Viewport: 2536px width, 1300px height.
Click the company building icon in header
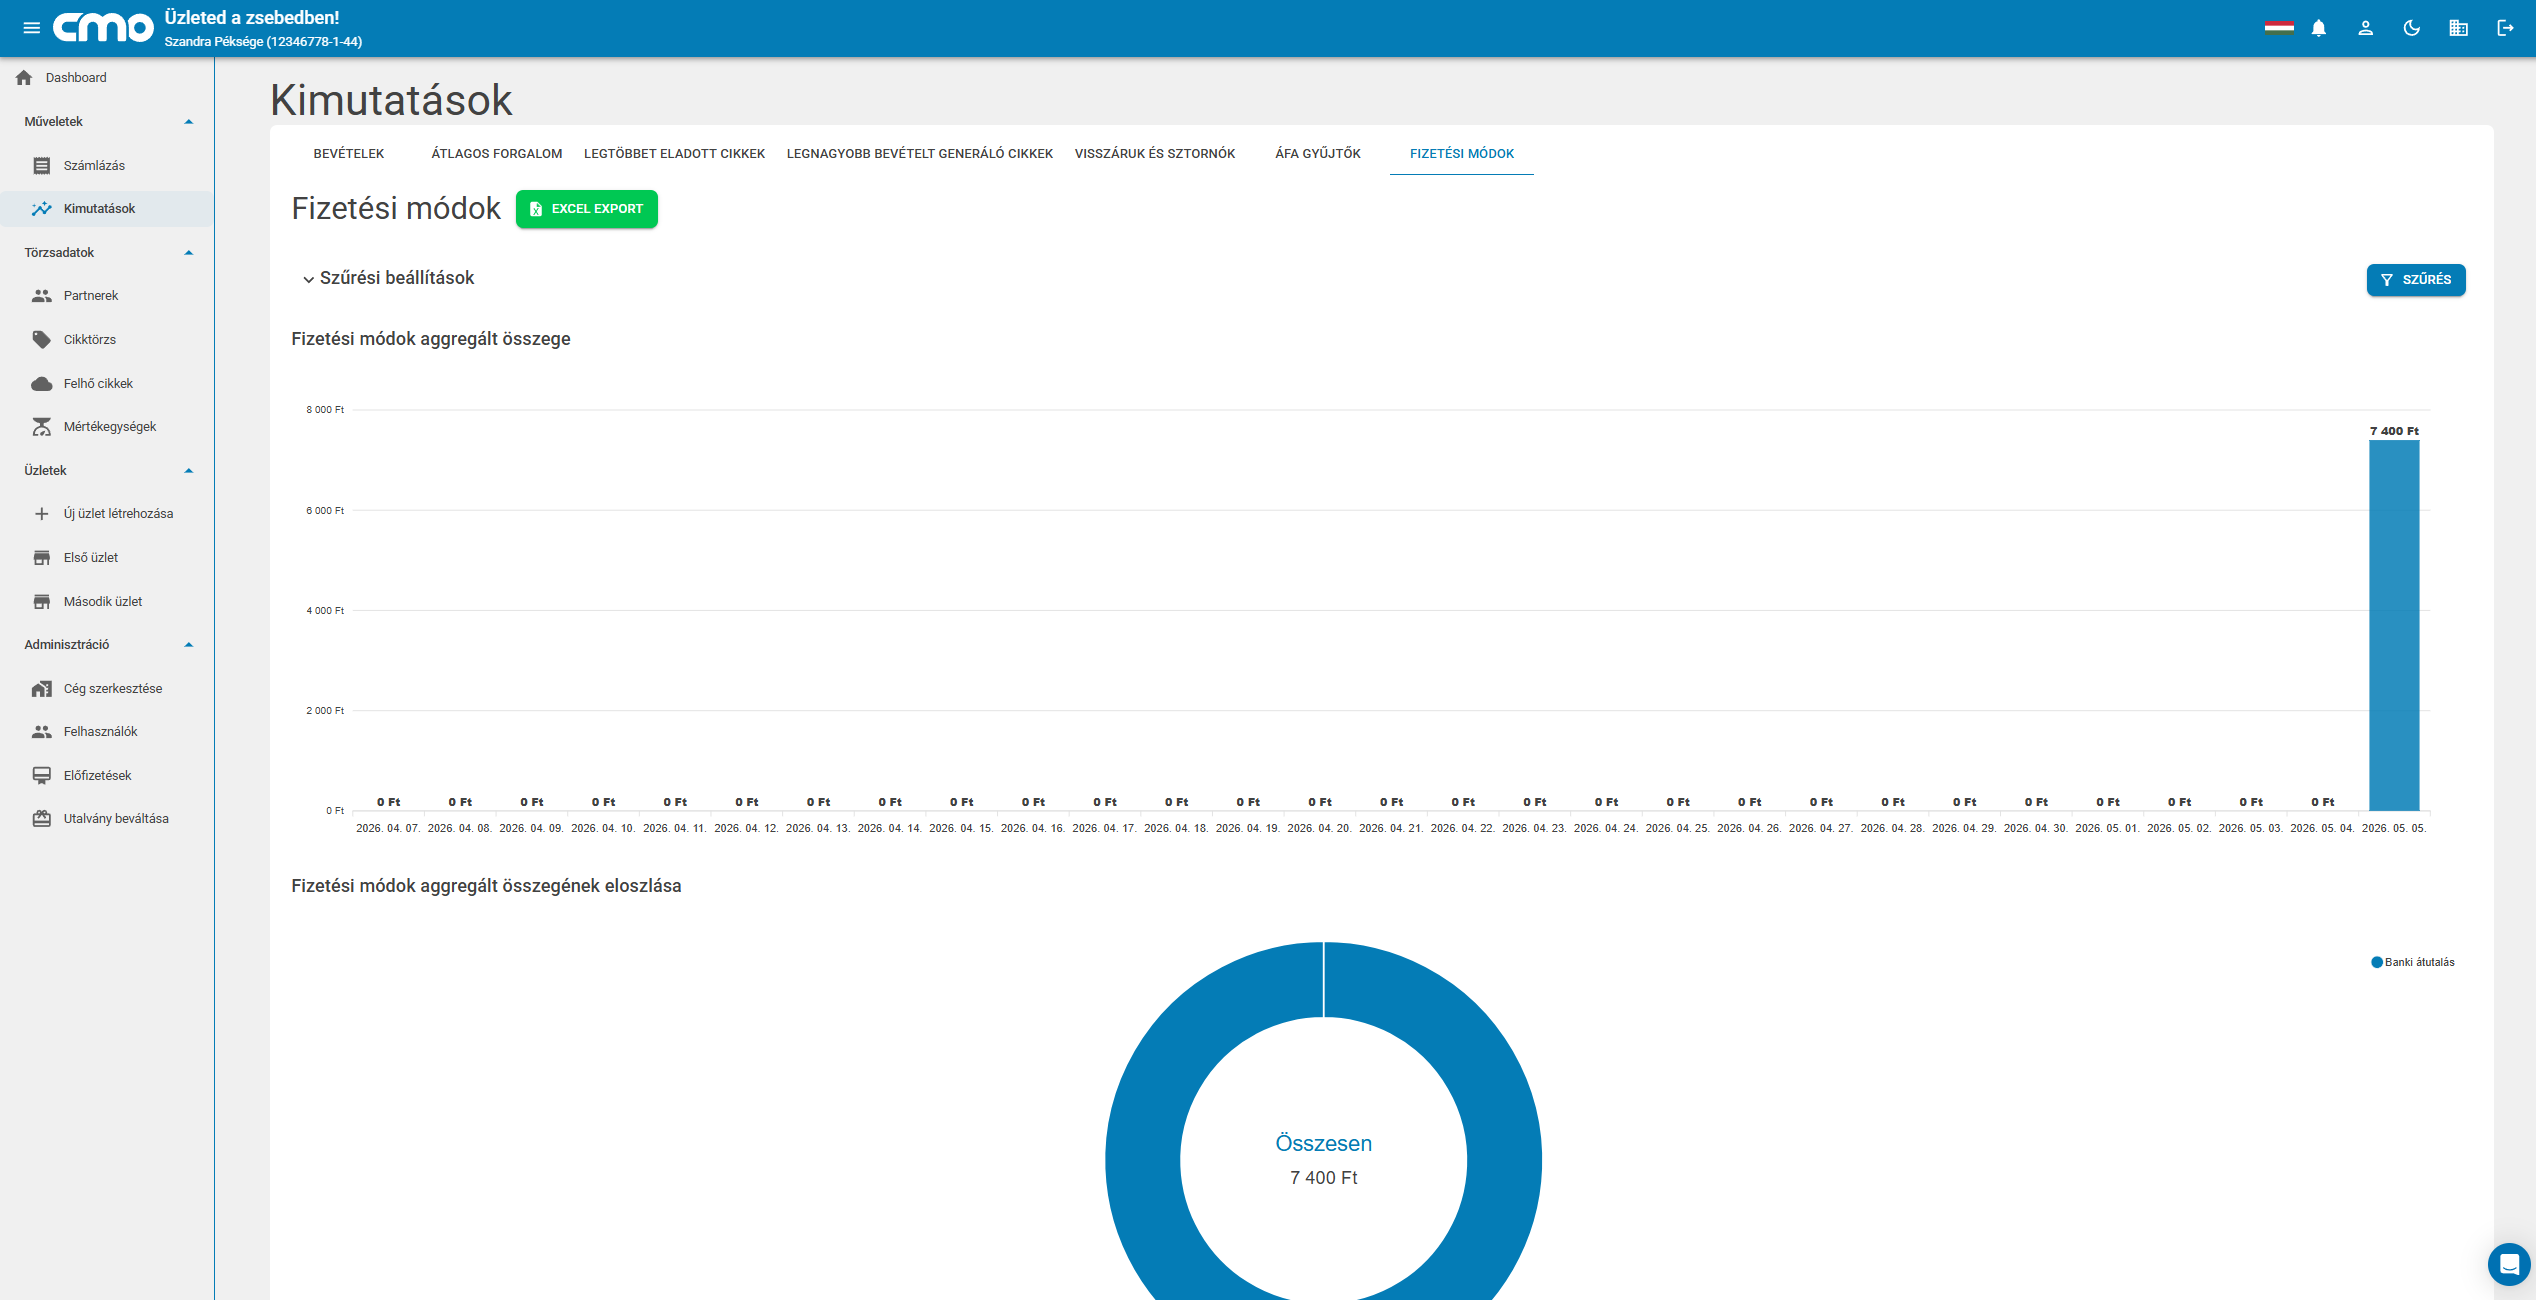pyautogui.click(x=2458, y=28)
